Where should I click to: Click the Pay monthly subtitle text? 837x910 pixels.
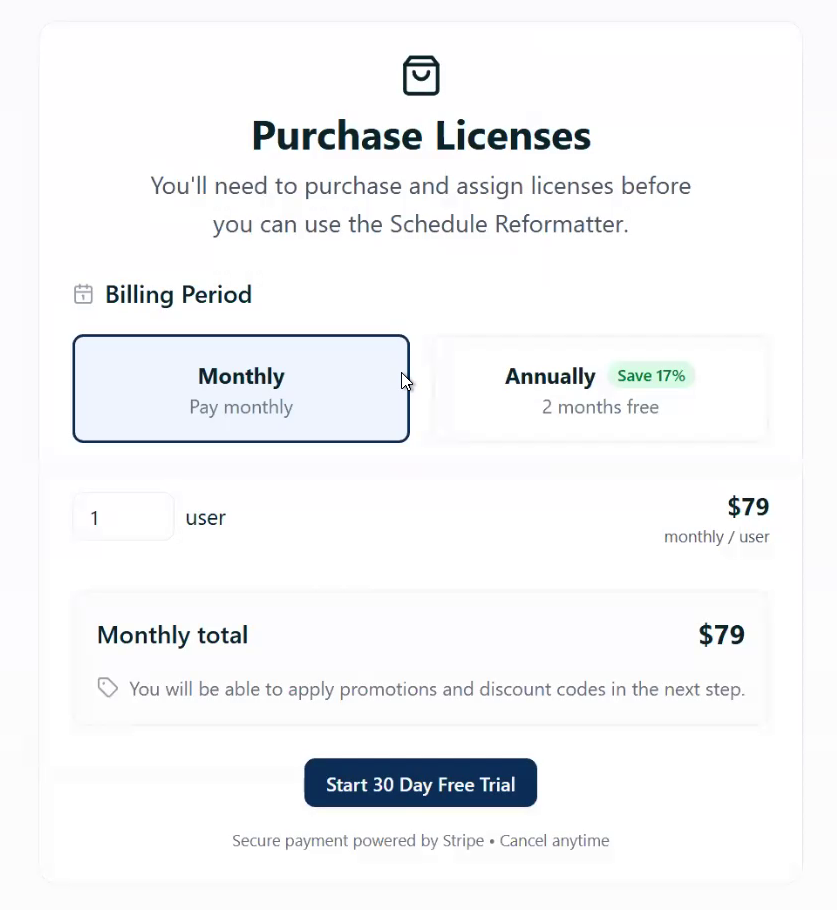[241, 407]
